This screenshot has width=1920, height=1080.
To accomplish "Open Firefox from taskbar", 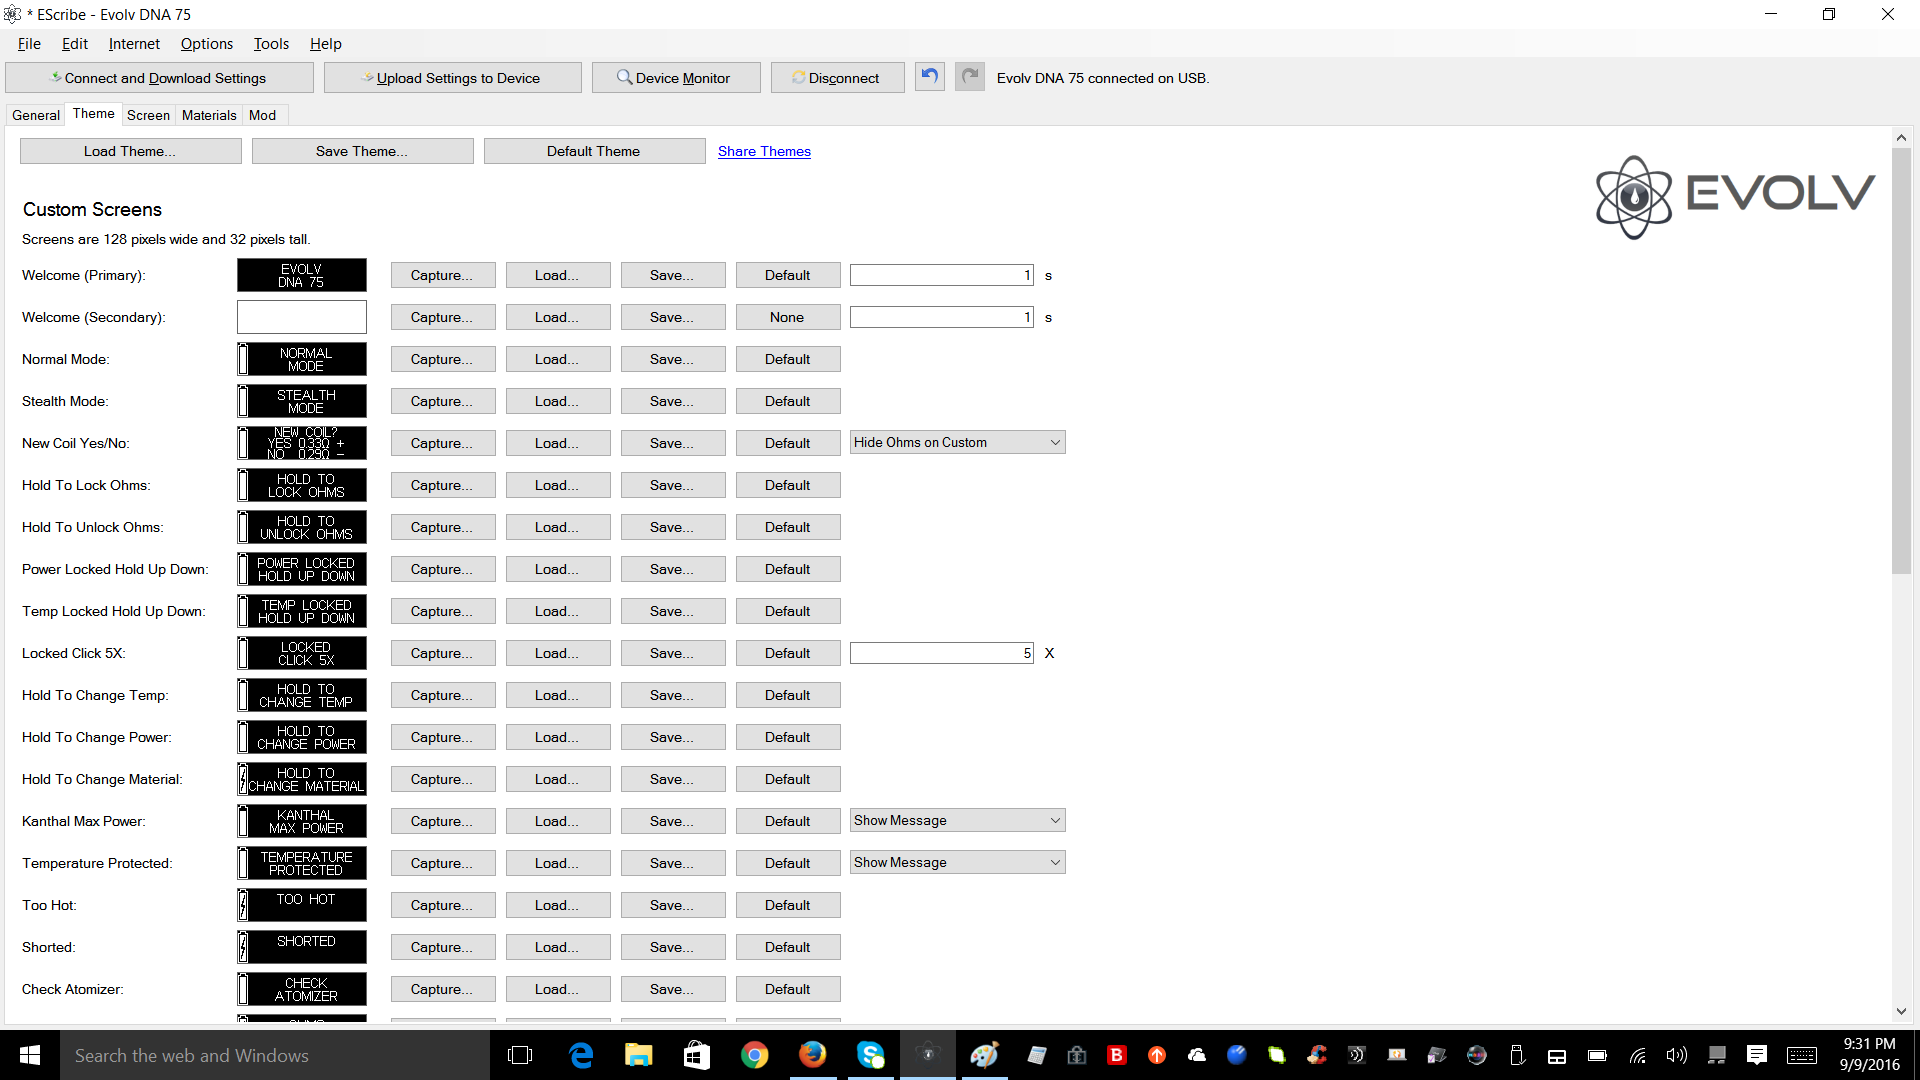I will tap(812, 1055).
